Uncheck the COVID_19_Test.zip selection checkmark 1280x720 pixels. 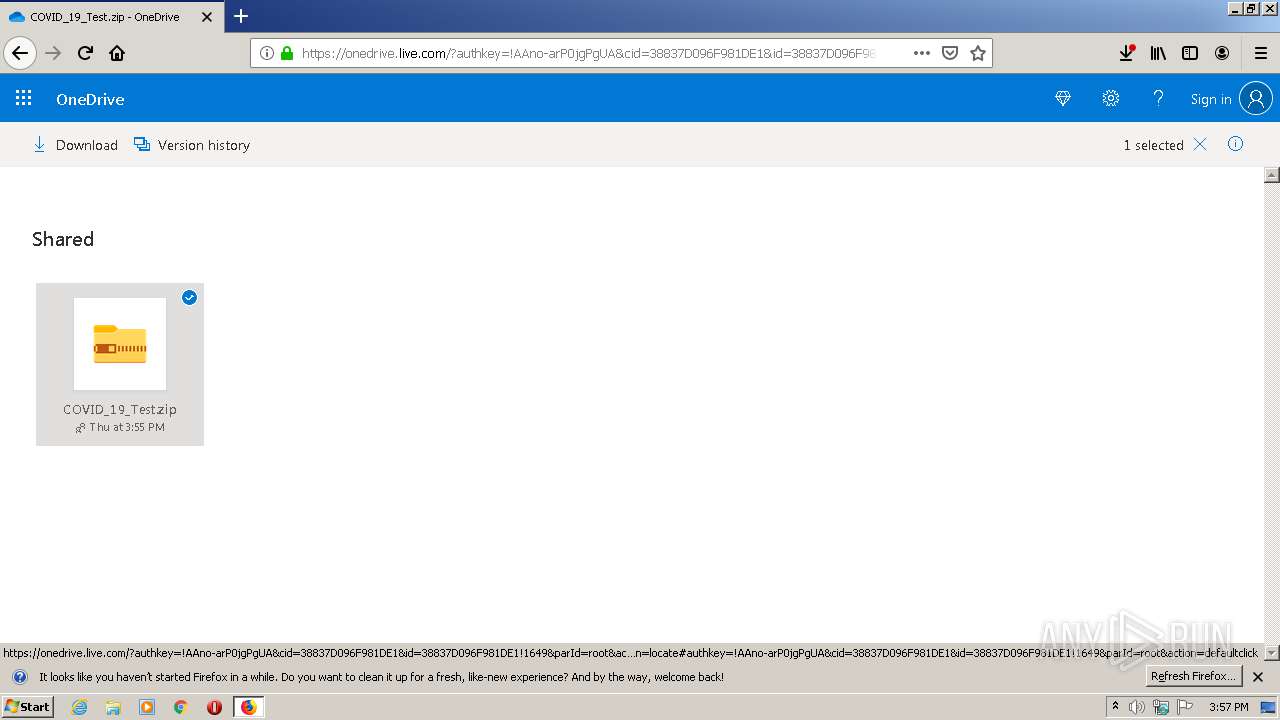[189, 297]
